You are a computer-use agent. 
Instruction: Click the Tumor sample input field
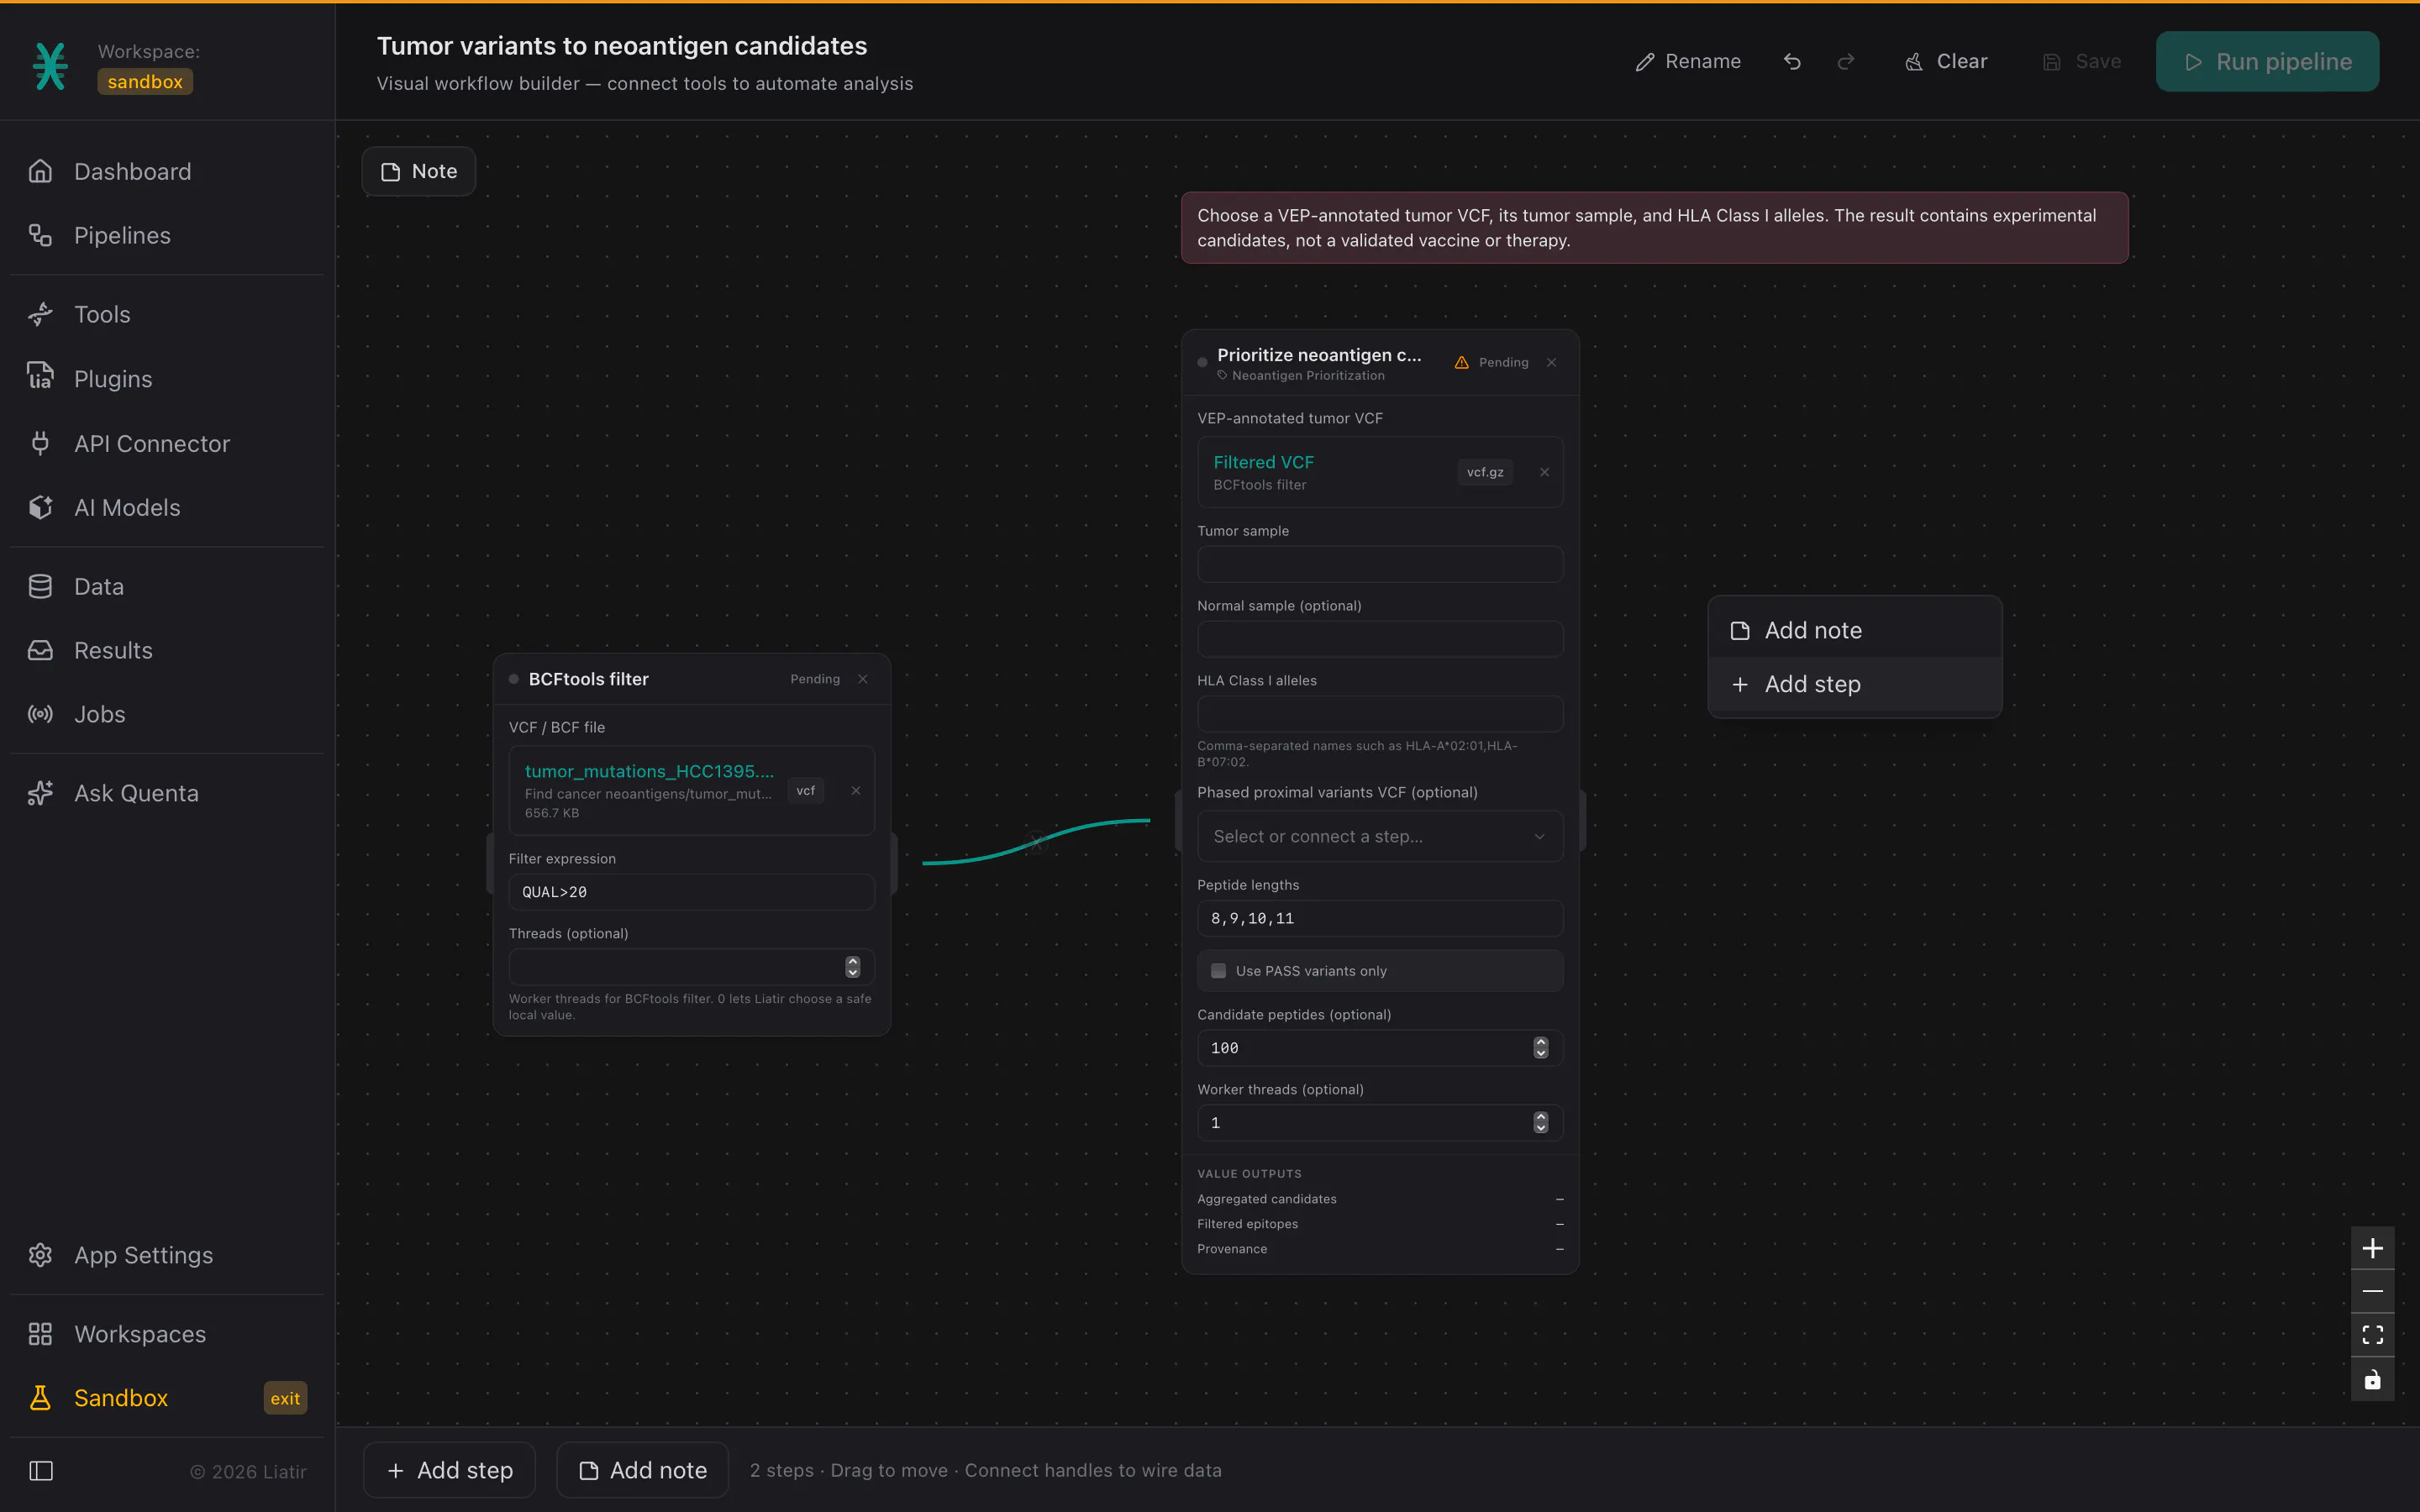pyautogui.click(x=1380, y=564)
